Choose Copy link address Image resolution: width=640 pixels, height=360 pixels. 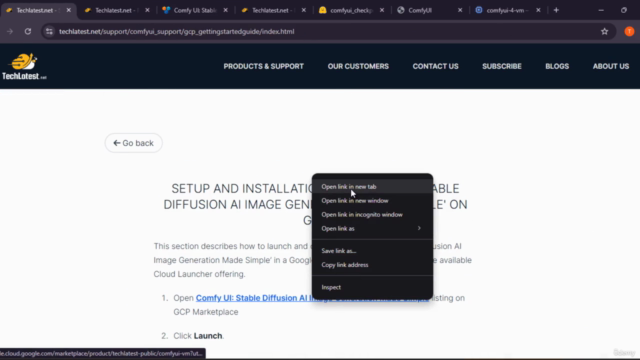coord(372,264)
